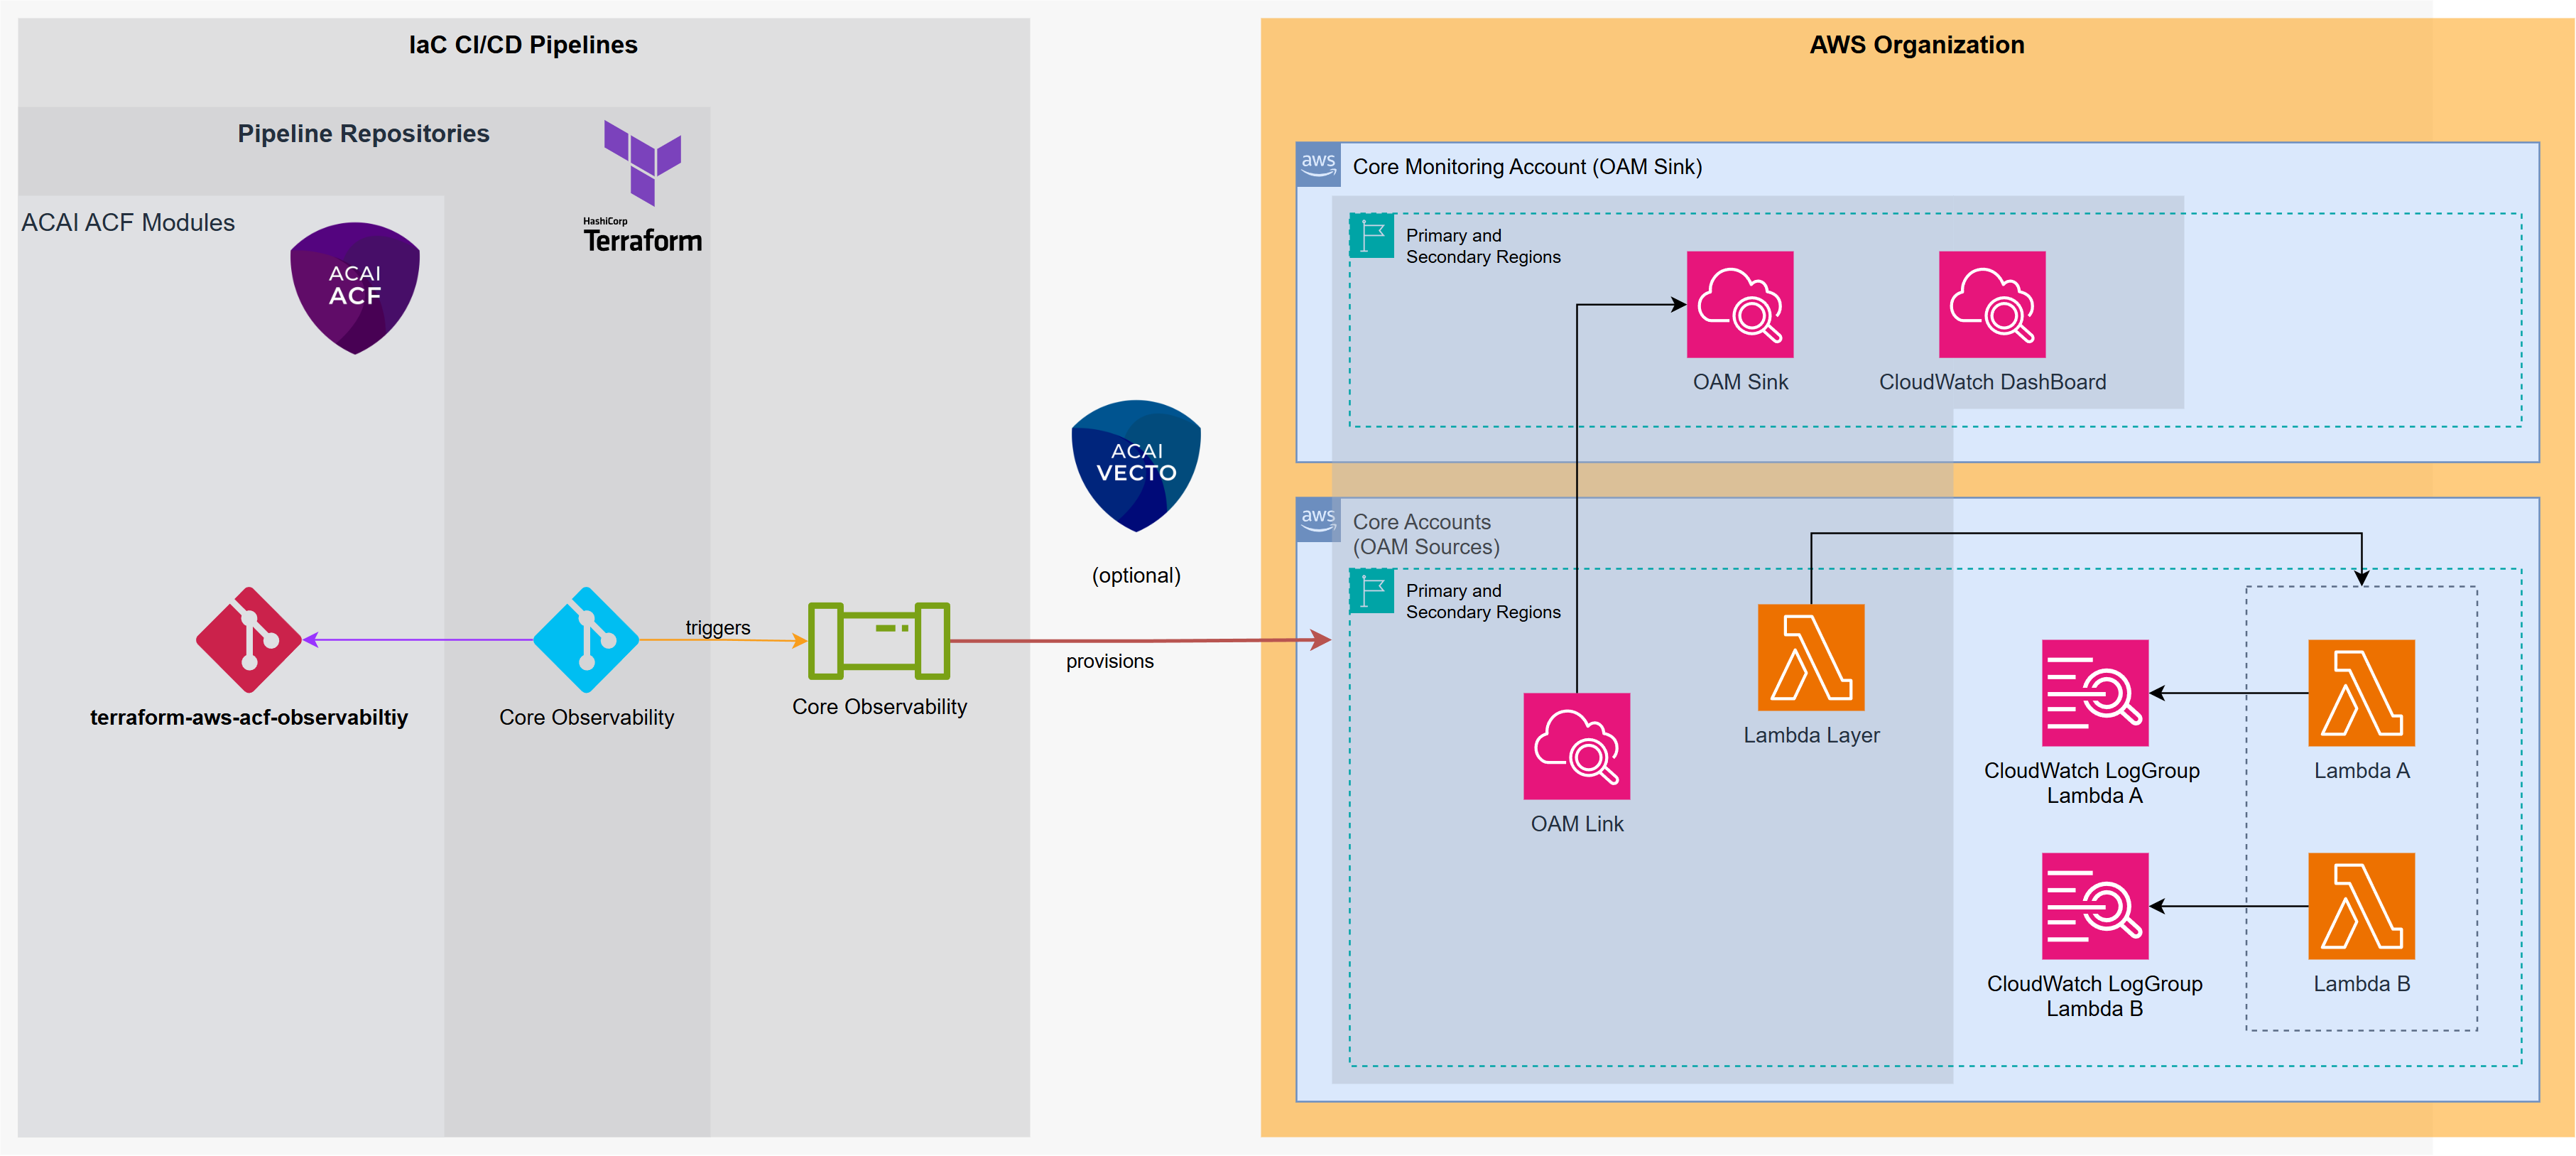
Task: Click the 'triggers' arrow label
Action: tap(717, 627)
